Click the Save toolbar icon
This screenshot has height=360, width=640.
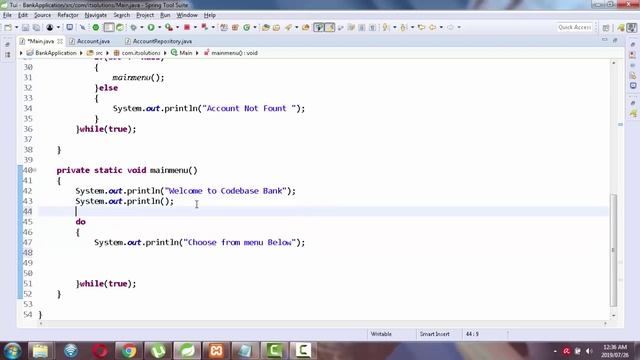[25, 27]
